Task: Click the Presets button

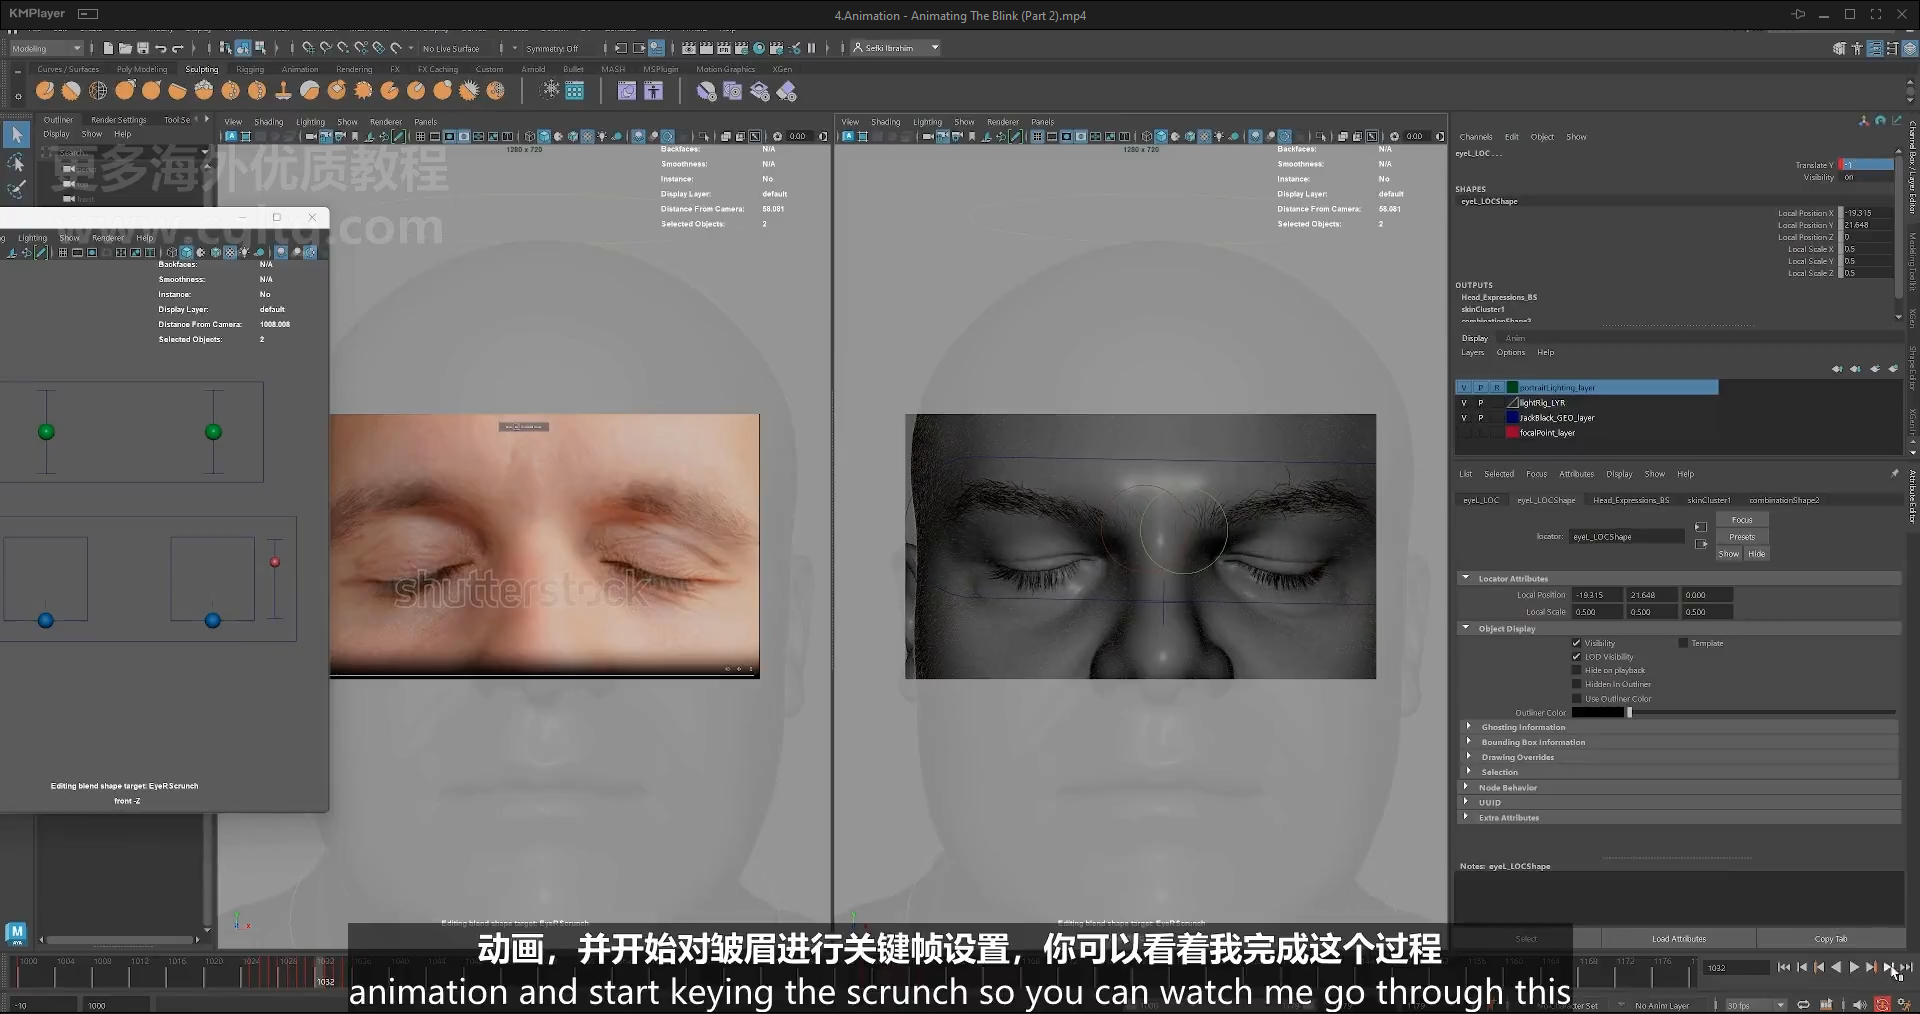Action: click(1742, 537)
